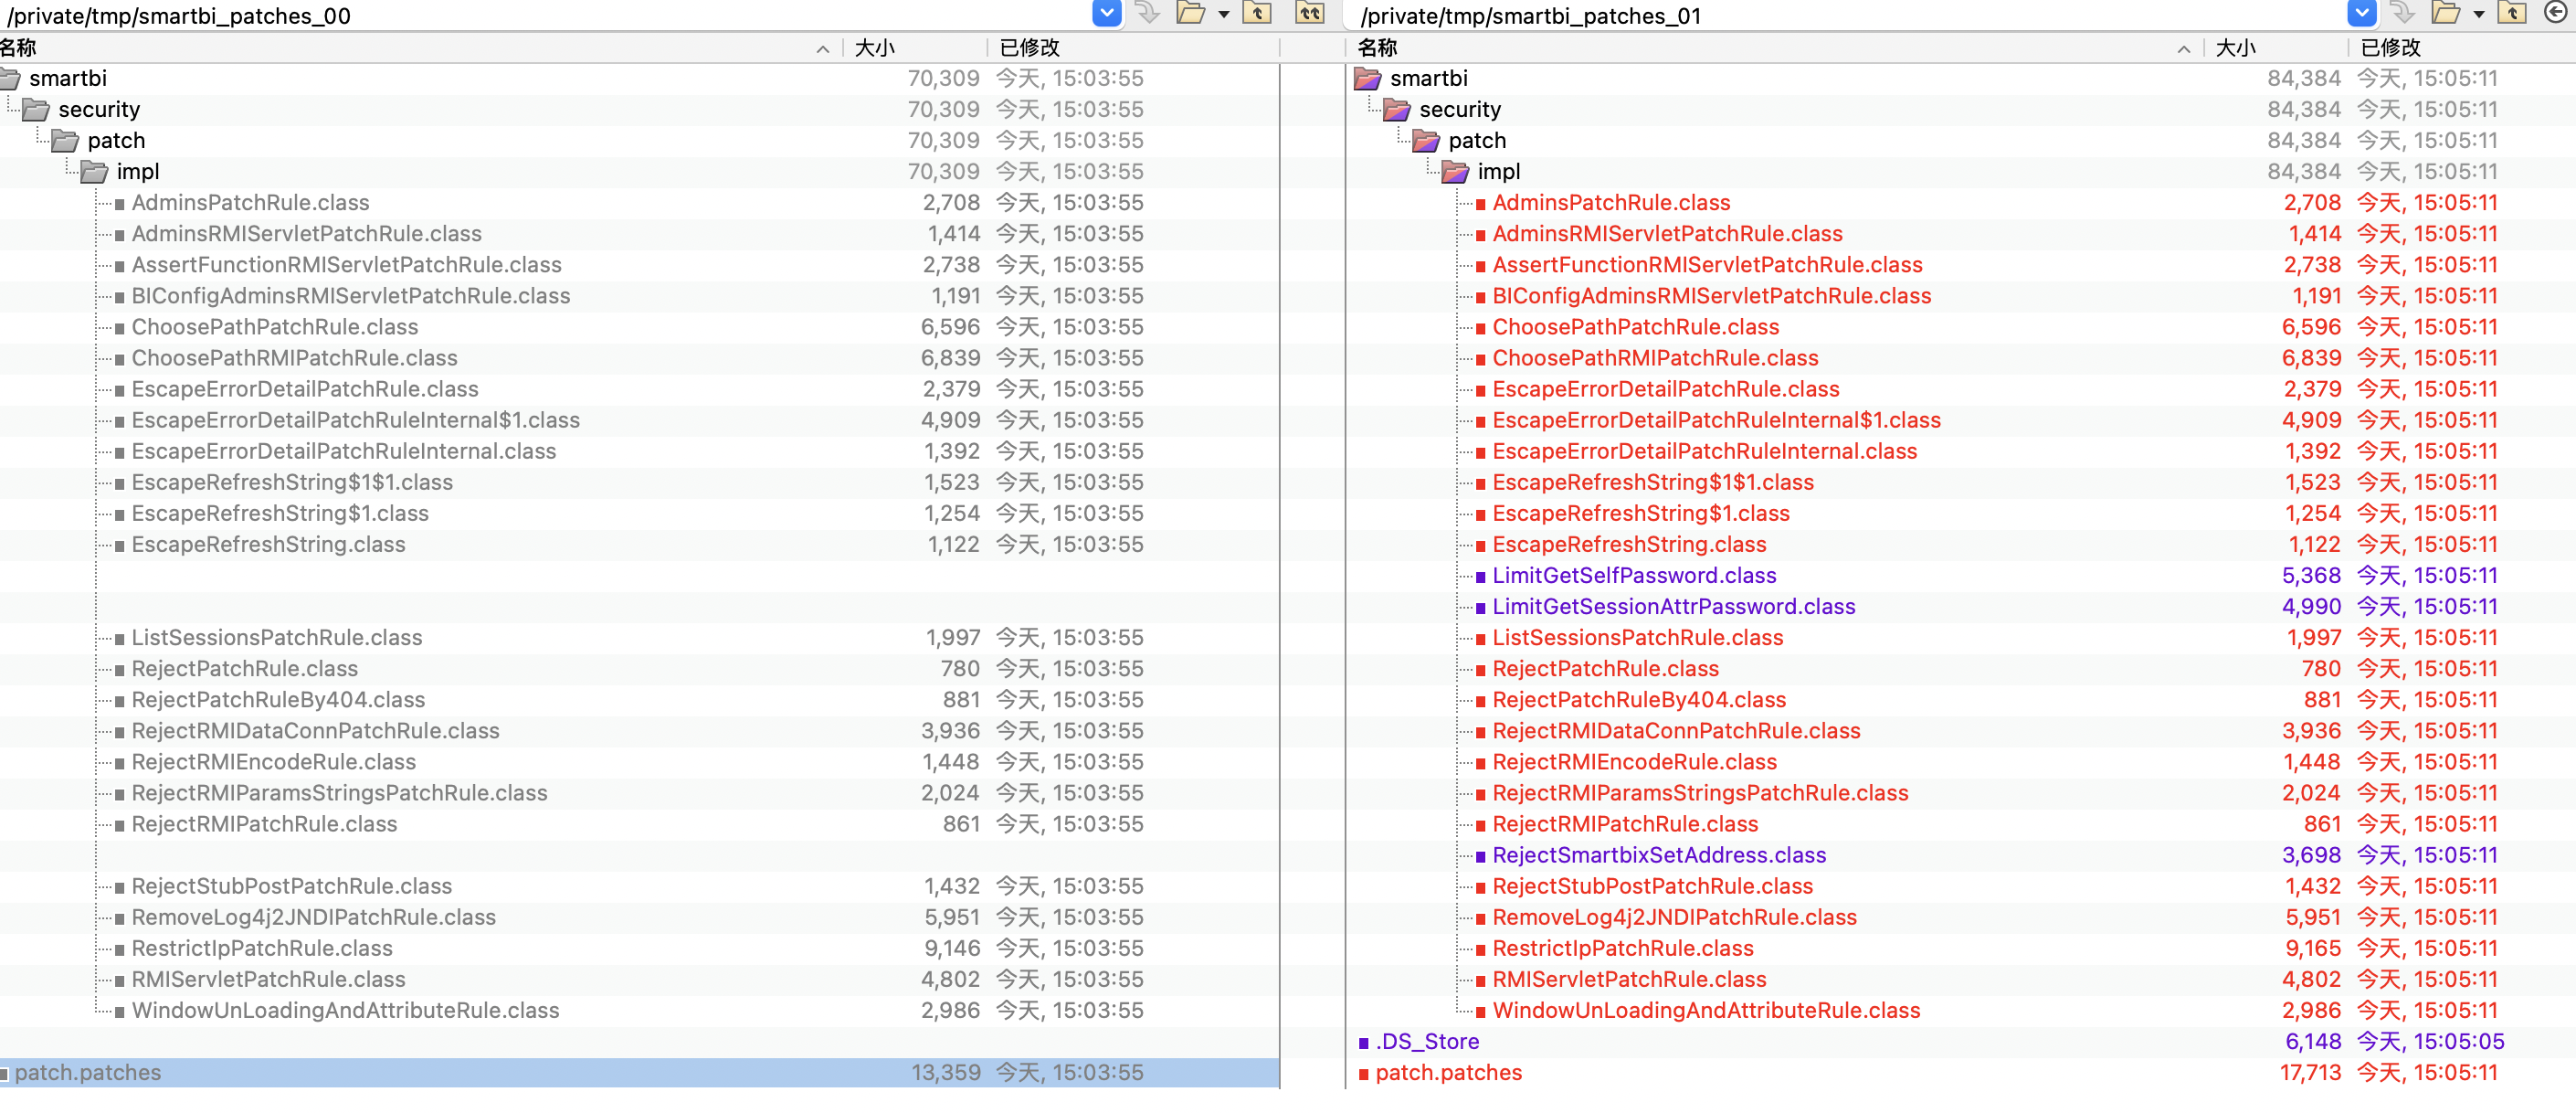Collapse smartbi folder in right pane
The width and height of the screenshot is (2576, 1113).
[1367, 79]
